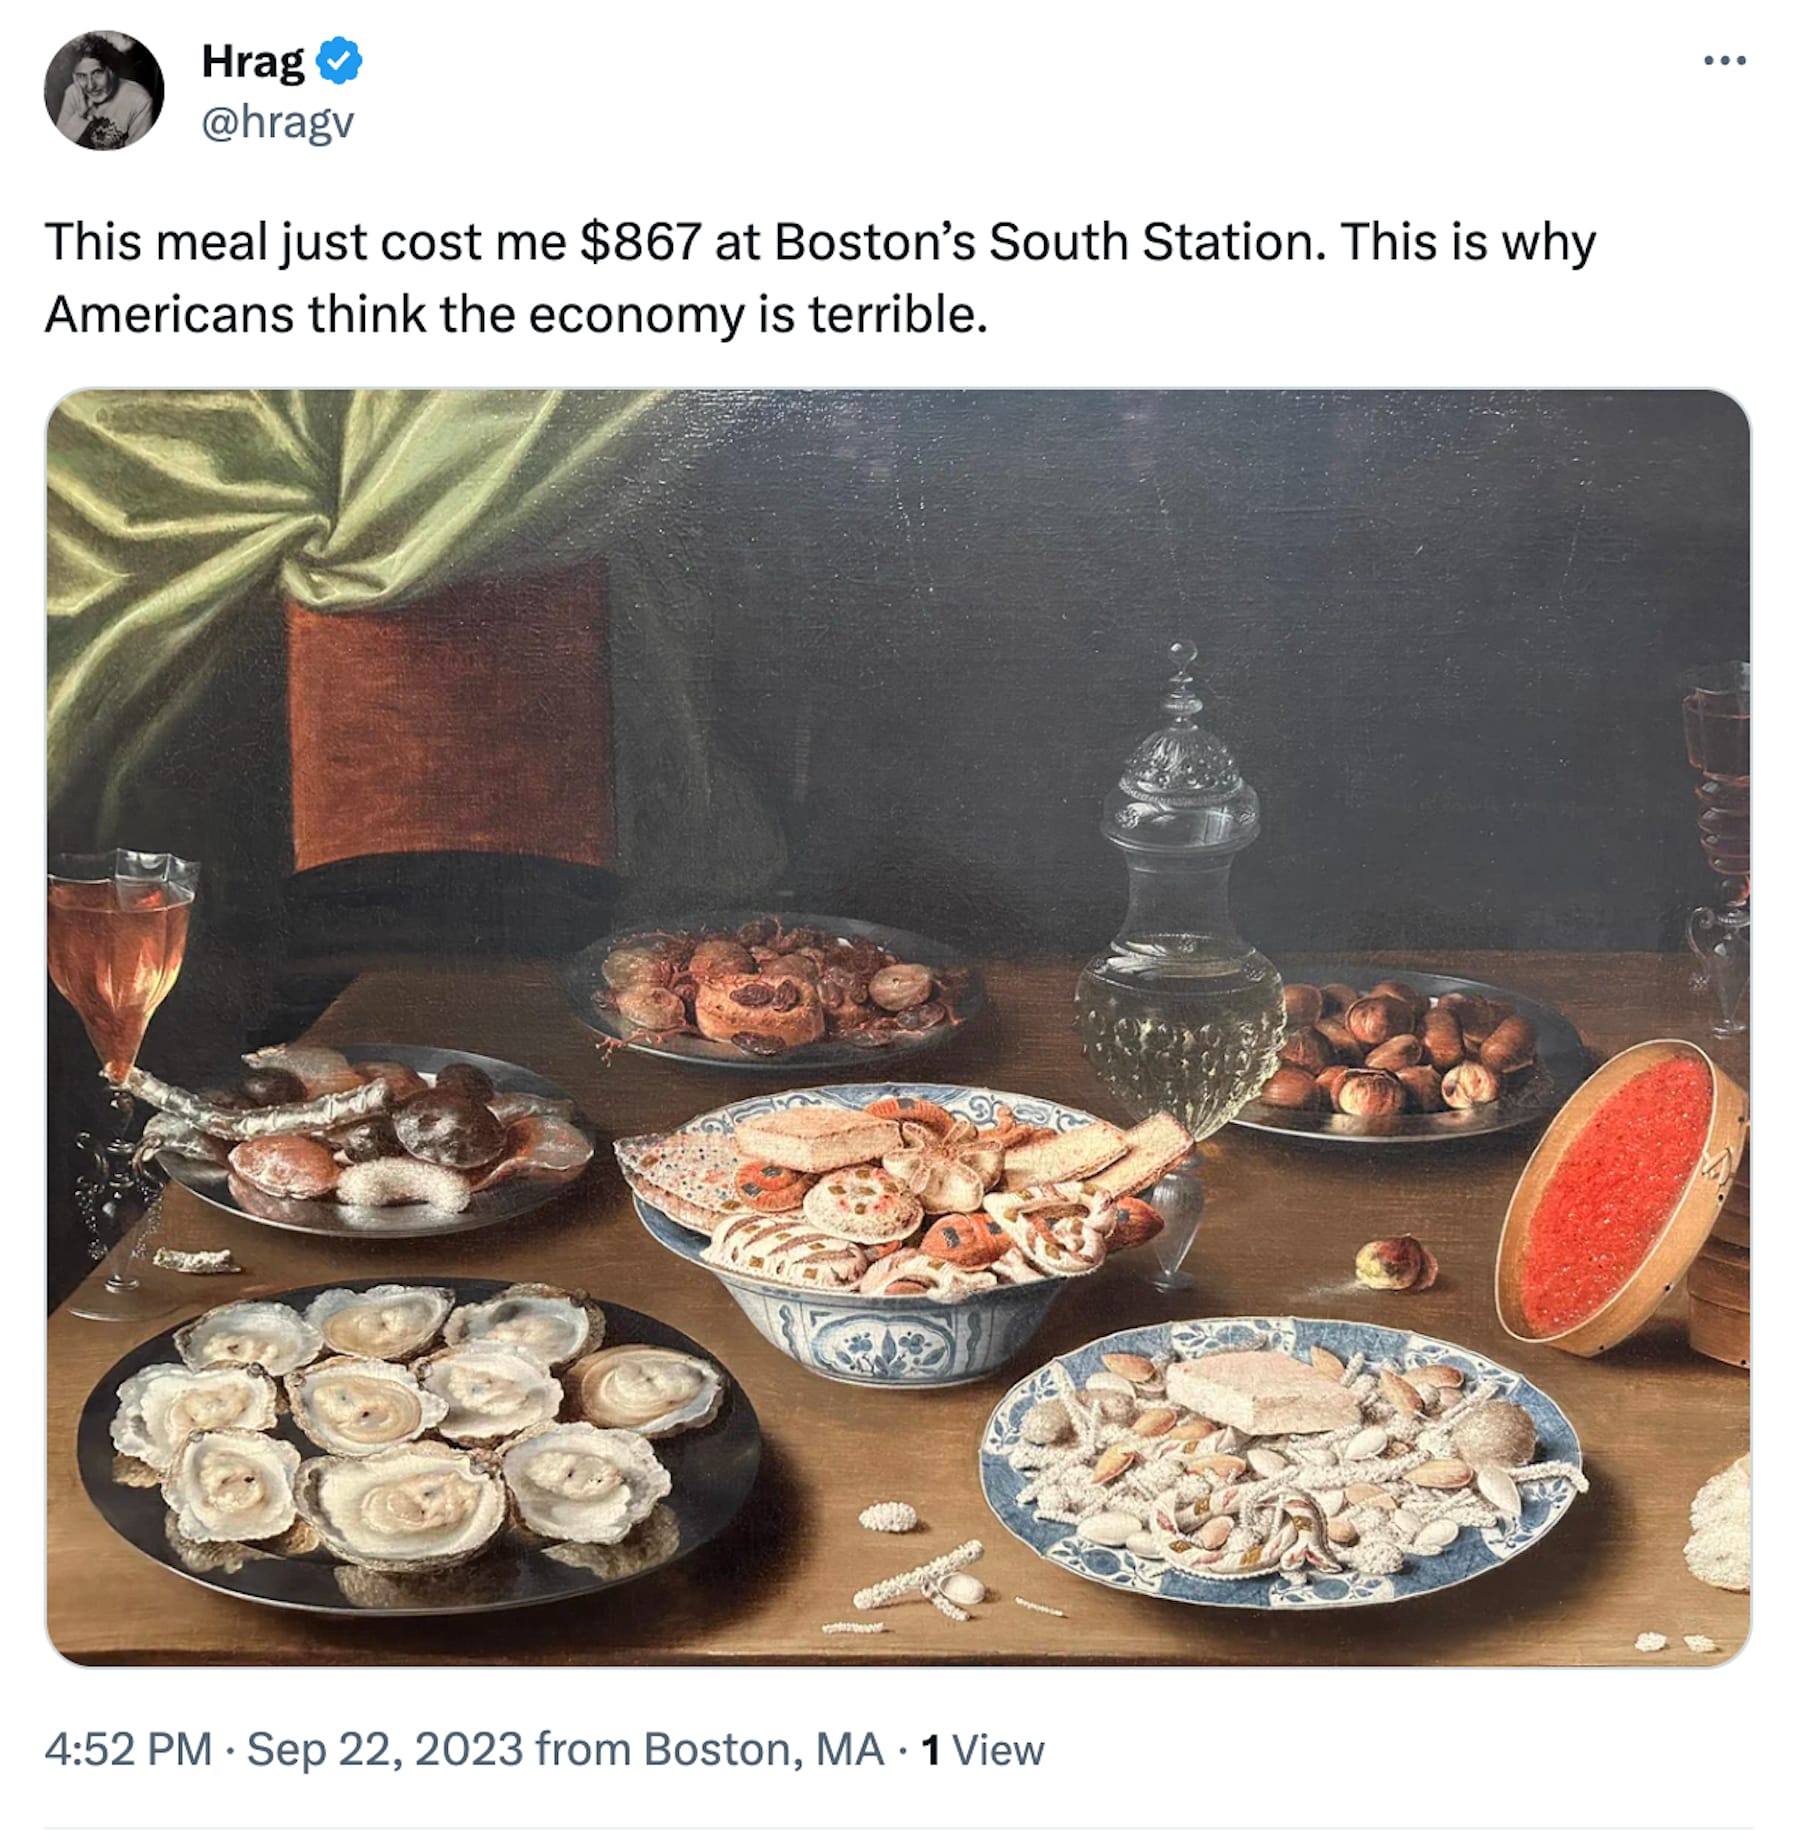Click the wine glass at painting's left
This screenshot has width=1800, height=1842.
(x=120, y=960)
